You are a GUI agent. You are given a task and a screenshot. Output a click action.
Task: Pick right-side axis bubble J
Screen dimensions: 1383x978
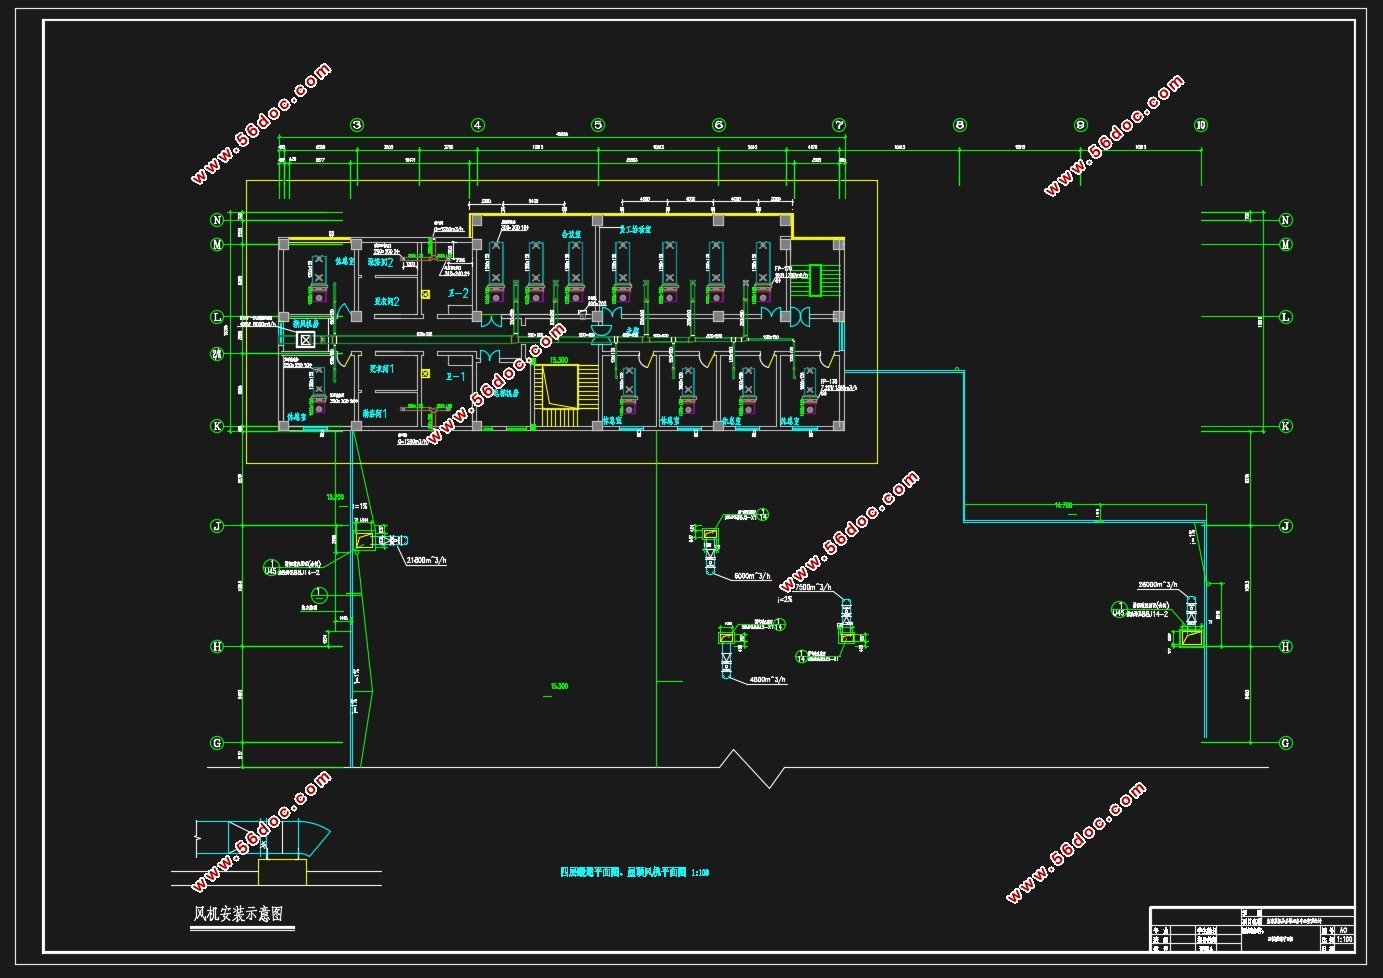click(x=1286, y=526)
